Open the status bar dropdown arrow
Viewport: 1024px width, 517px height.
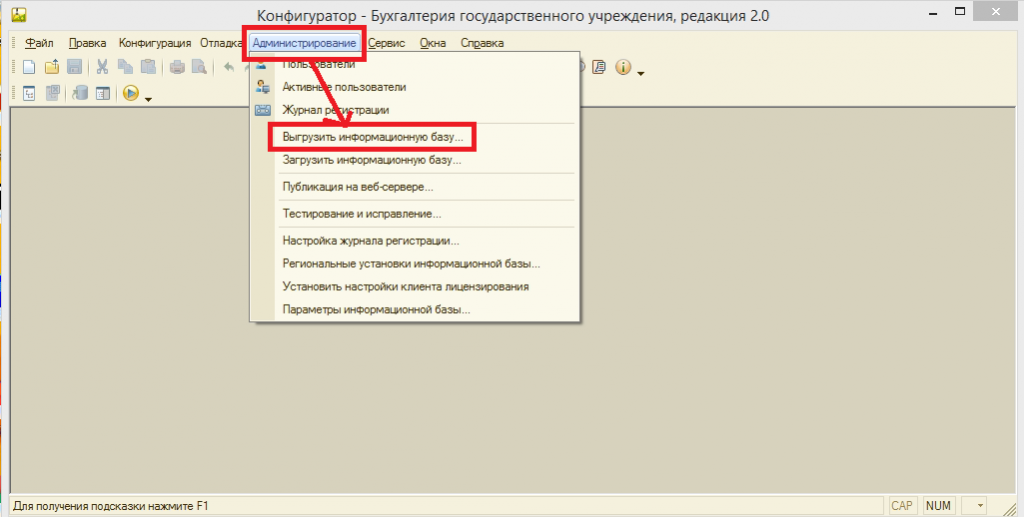(979, 506)
